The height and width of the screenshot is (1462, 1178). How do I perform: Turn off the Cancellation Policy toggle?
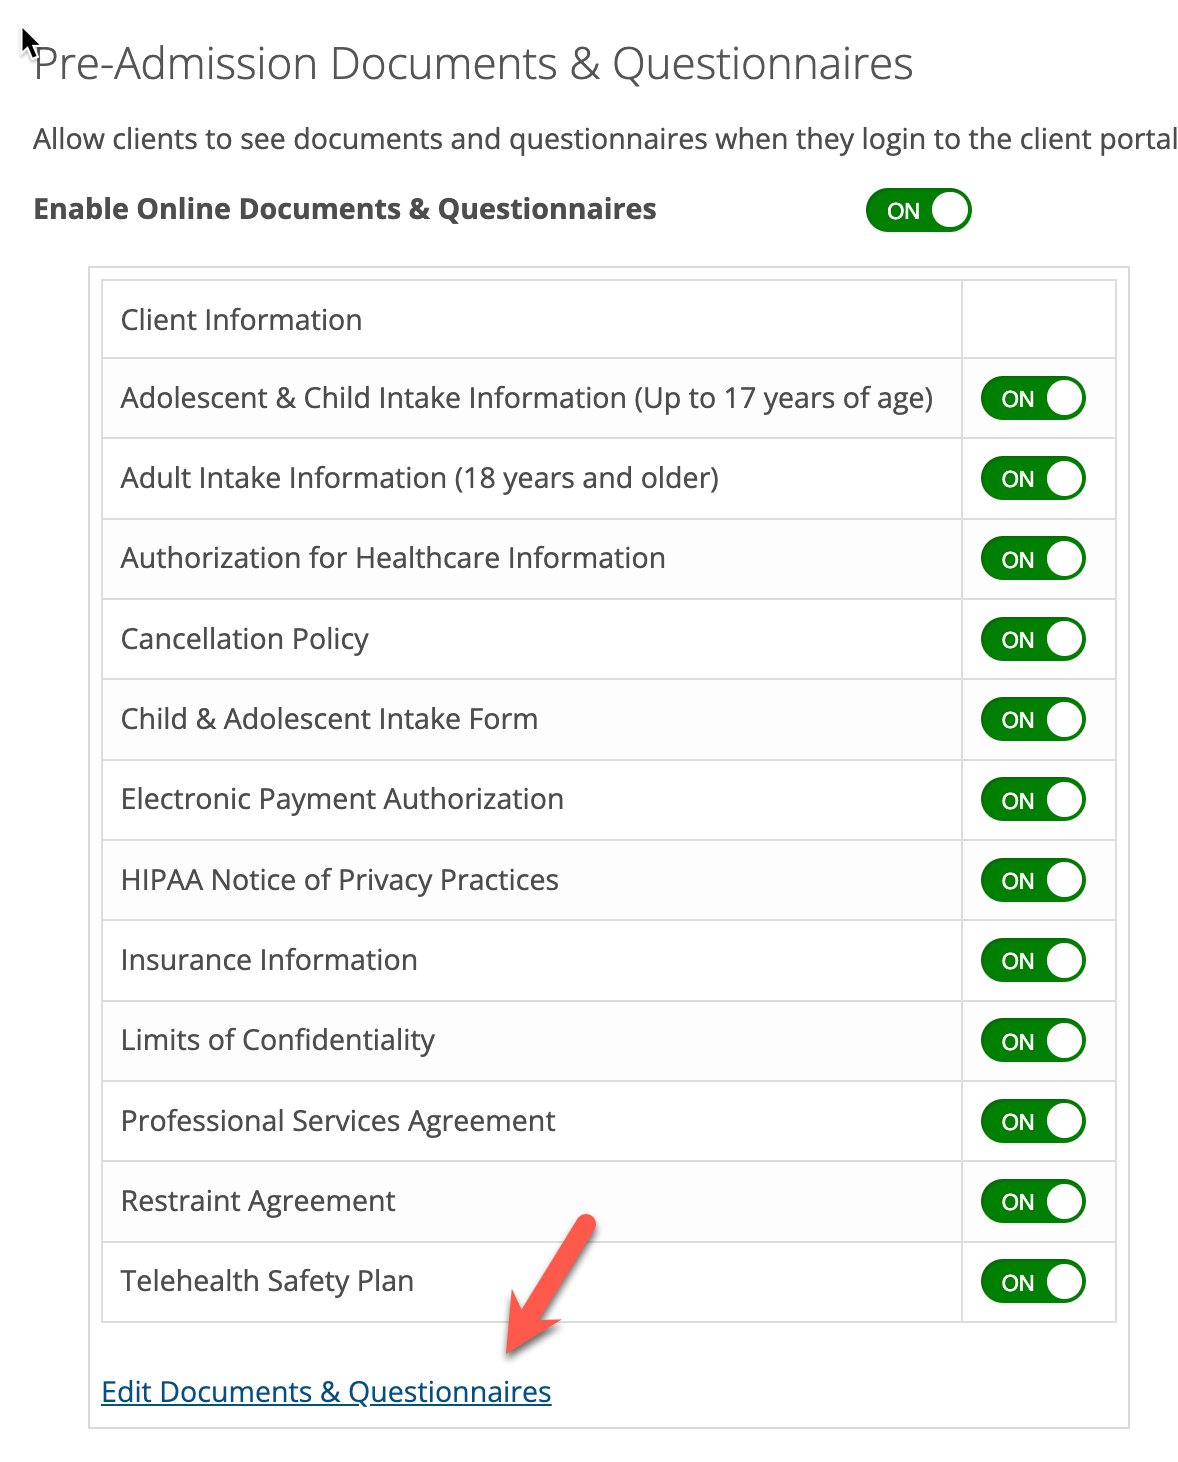[1031, 639]
